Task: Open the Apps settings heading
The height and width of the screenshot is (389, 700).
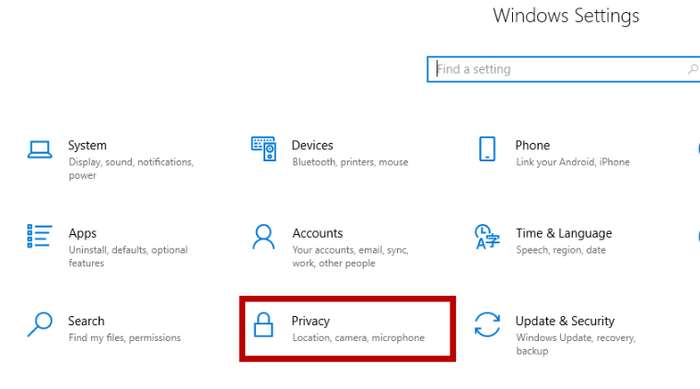Action: [x=83, y=233]
